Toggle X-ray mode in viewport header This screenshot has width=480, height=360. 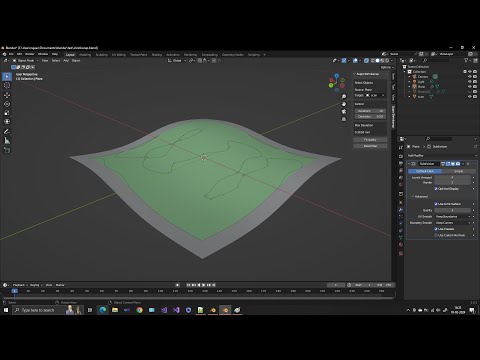[366, 61]
